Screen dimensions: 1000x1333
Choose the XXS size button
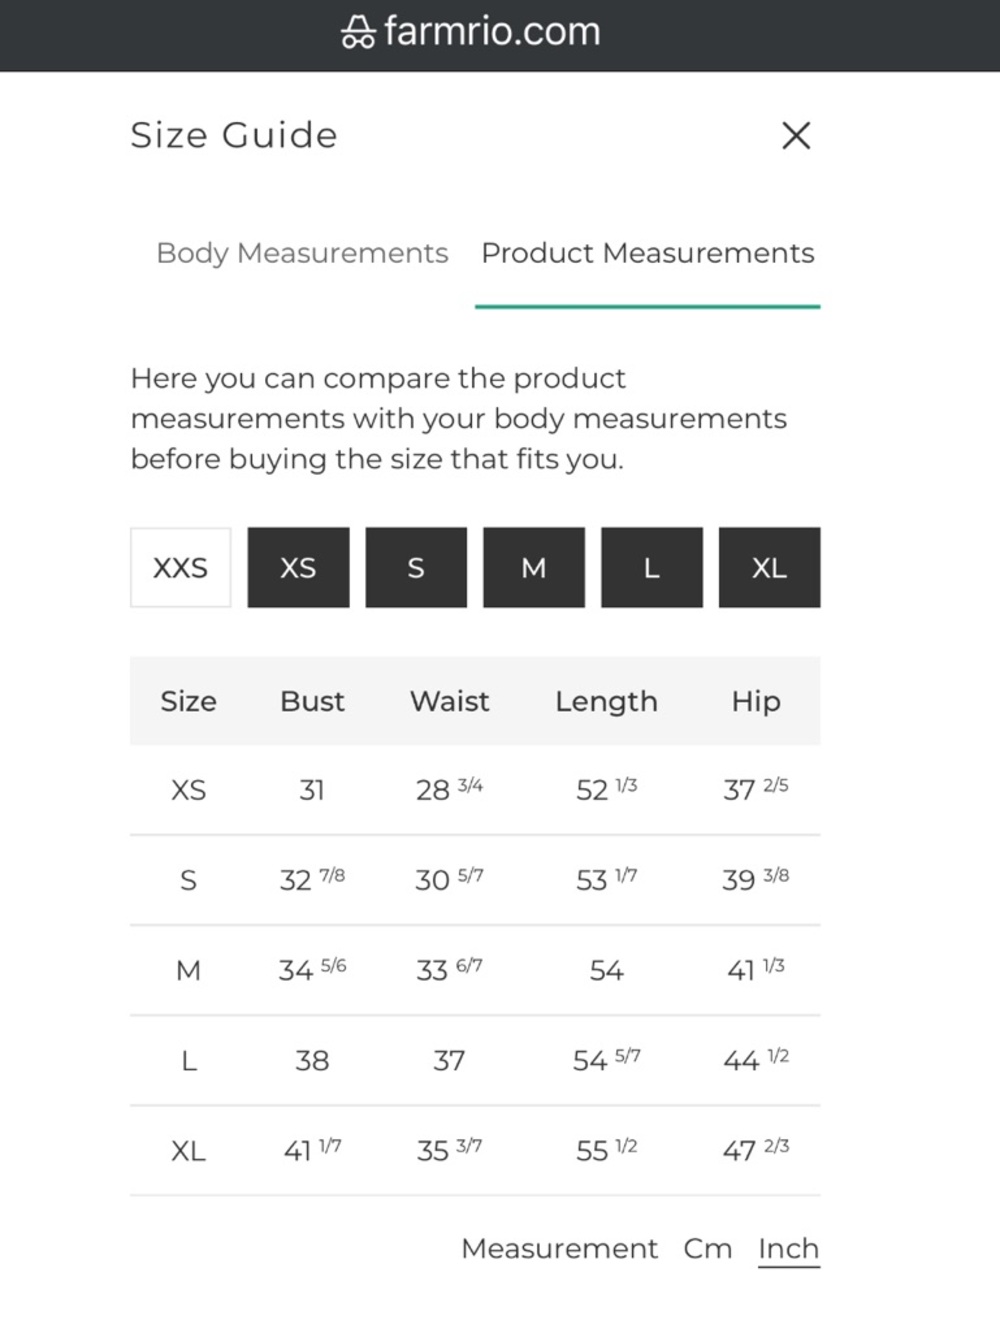pos(180,567)
